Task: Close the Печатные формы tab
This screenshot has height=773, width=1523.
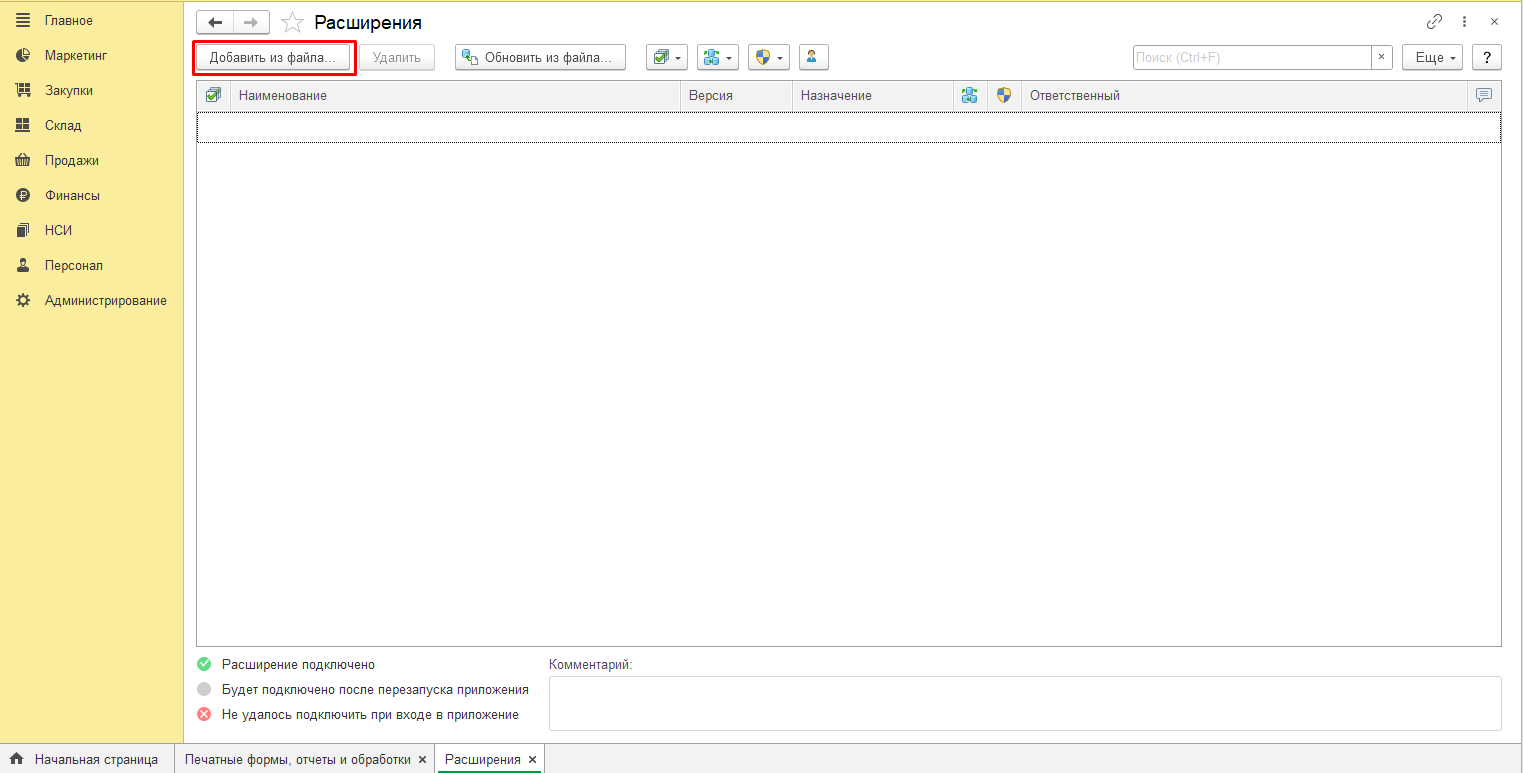Action: 422,760
